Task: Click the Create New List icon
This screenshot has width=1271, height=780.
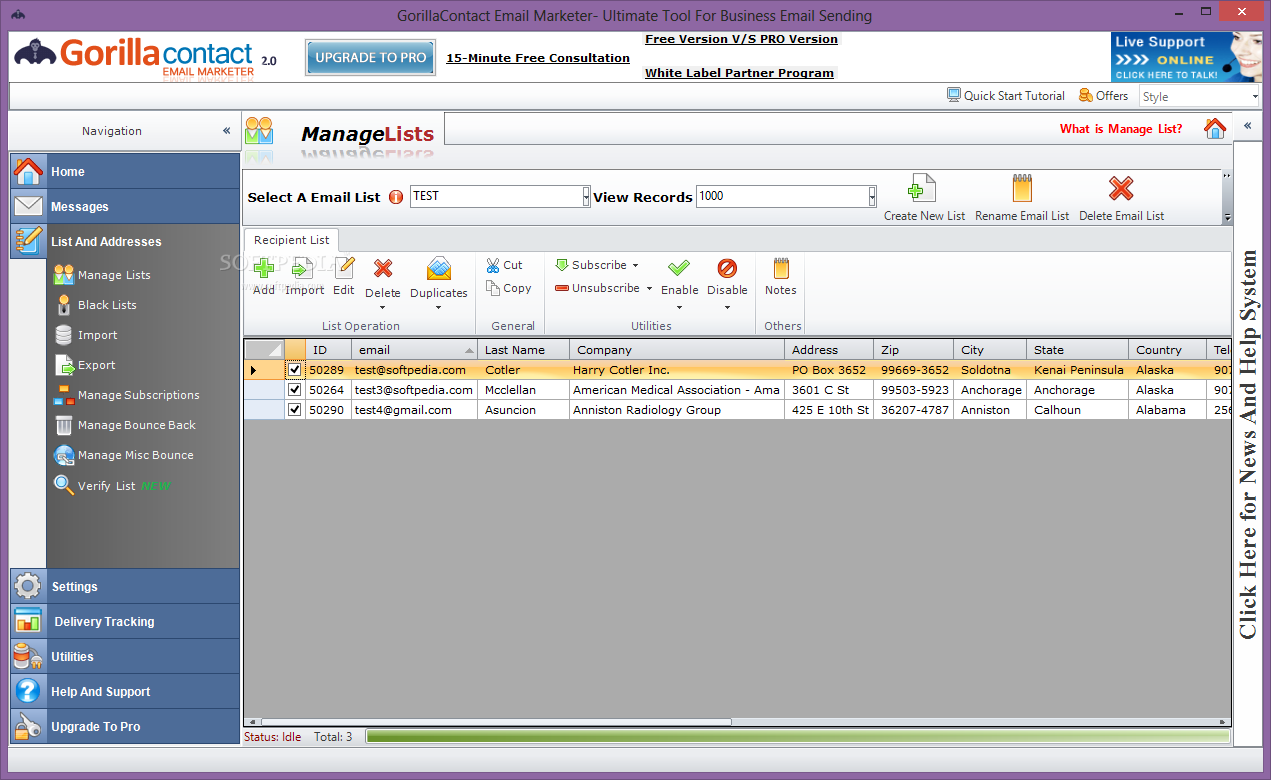Action: tap(922, 188)
